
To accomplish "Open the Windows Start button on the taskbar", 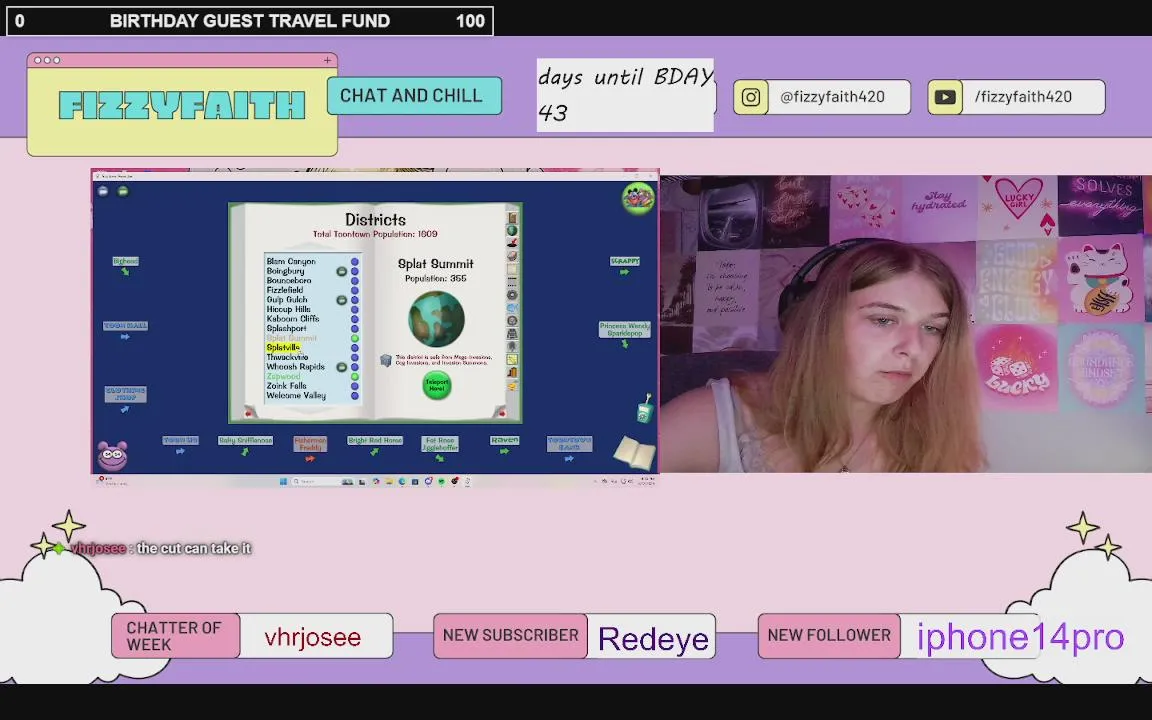I will point(284,481).
